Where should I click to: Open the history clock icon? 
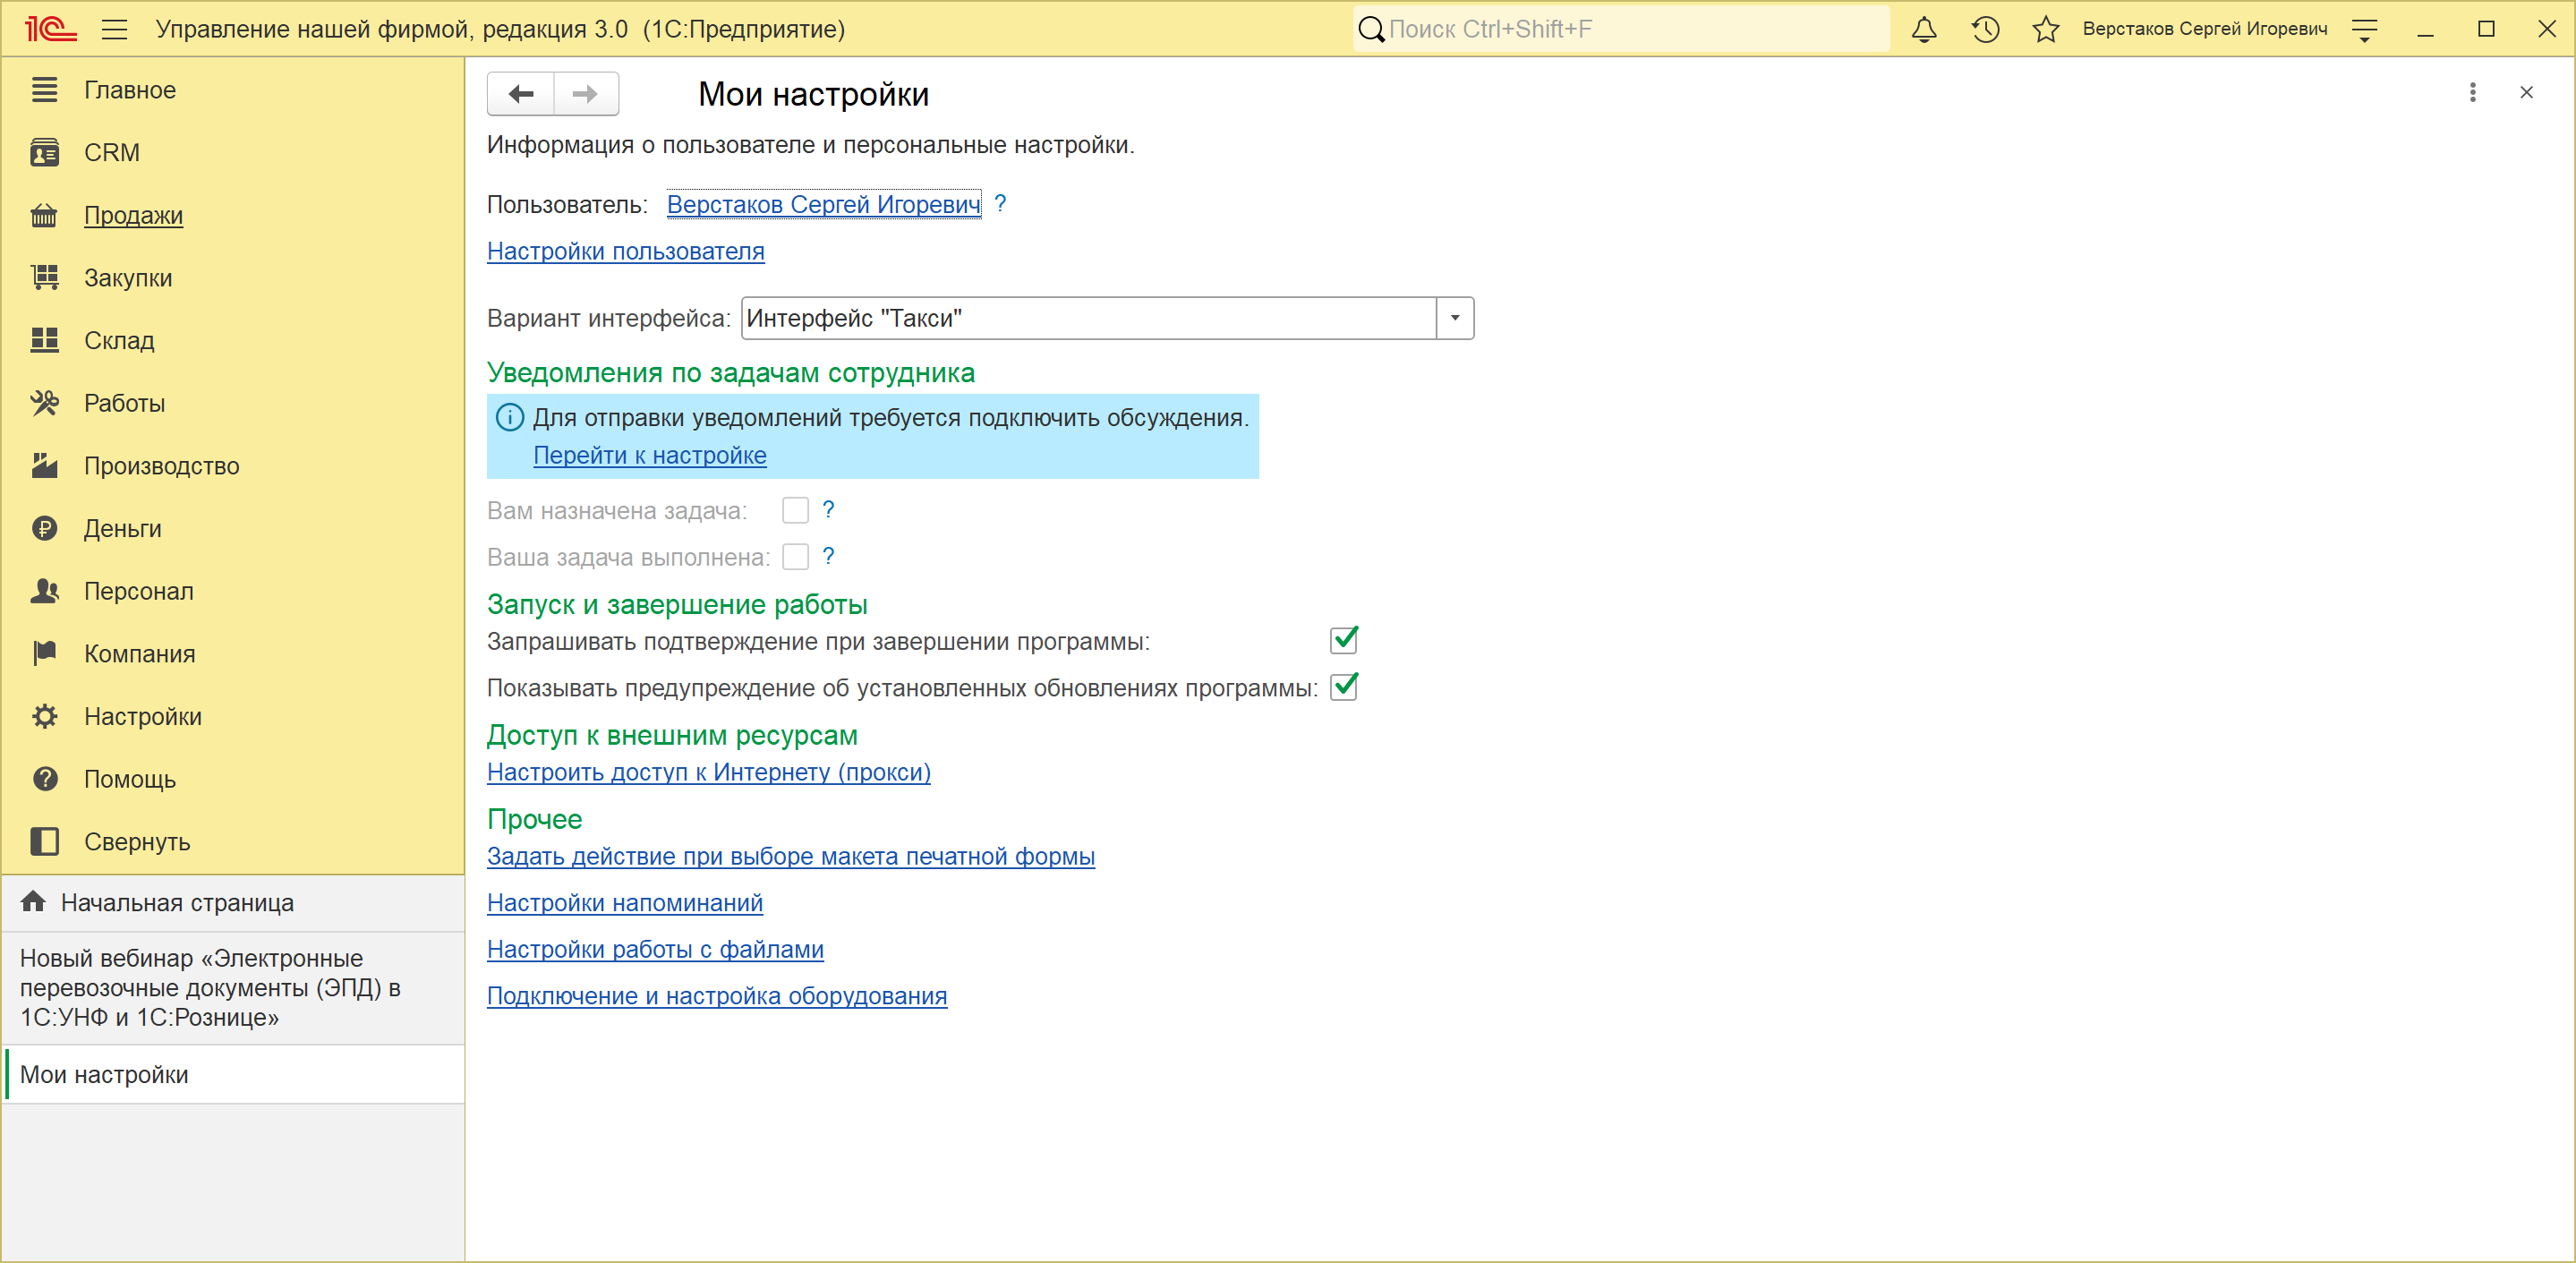1985,29
